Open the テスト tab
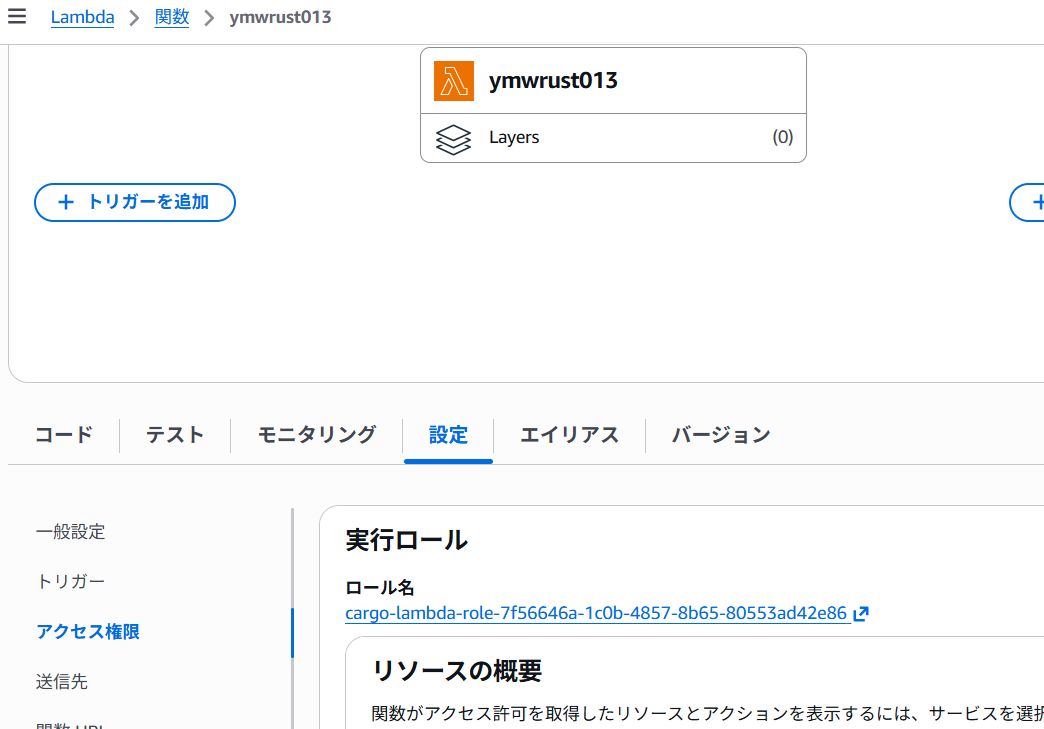 click(x=175, y=435)
